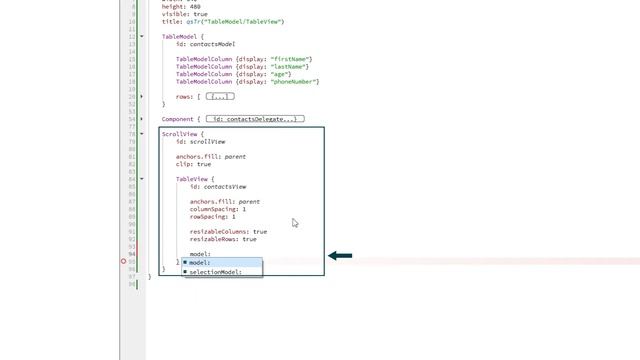Click 'resizableRows: true' line

pos(223,239)
